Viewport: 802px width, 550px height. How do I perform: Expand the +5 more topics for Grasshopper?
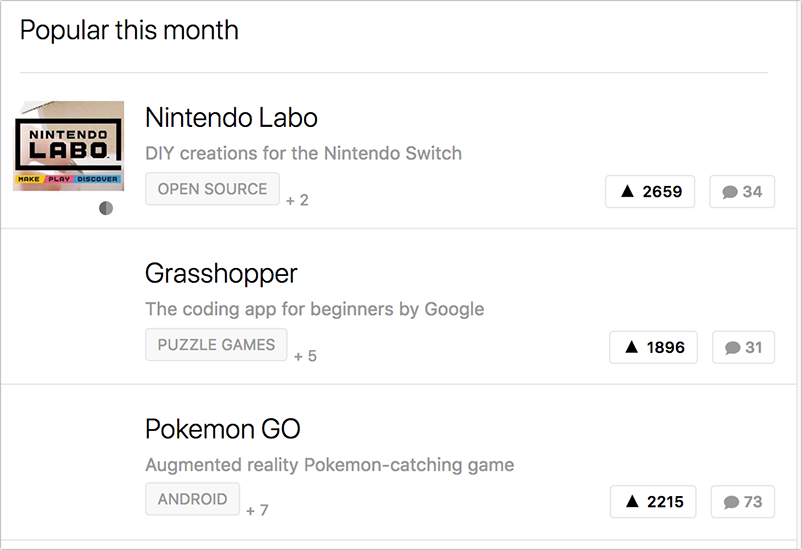coord(305,355)
